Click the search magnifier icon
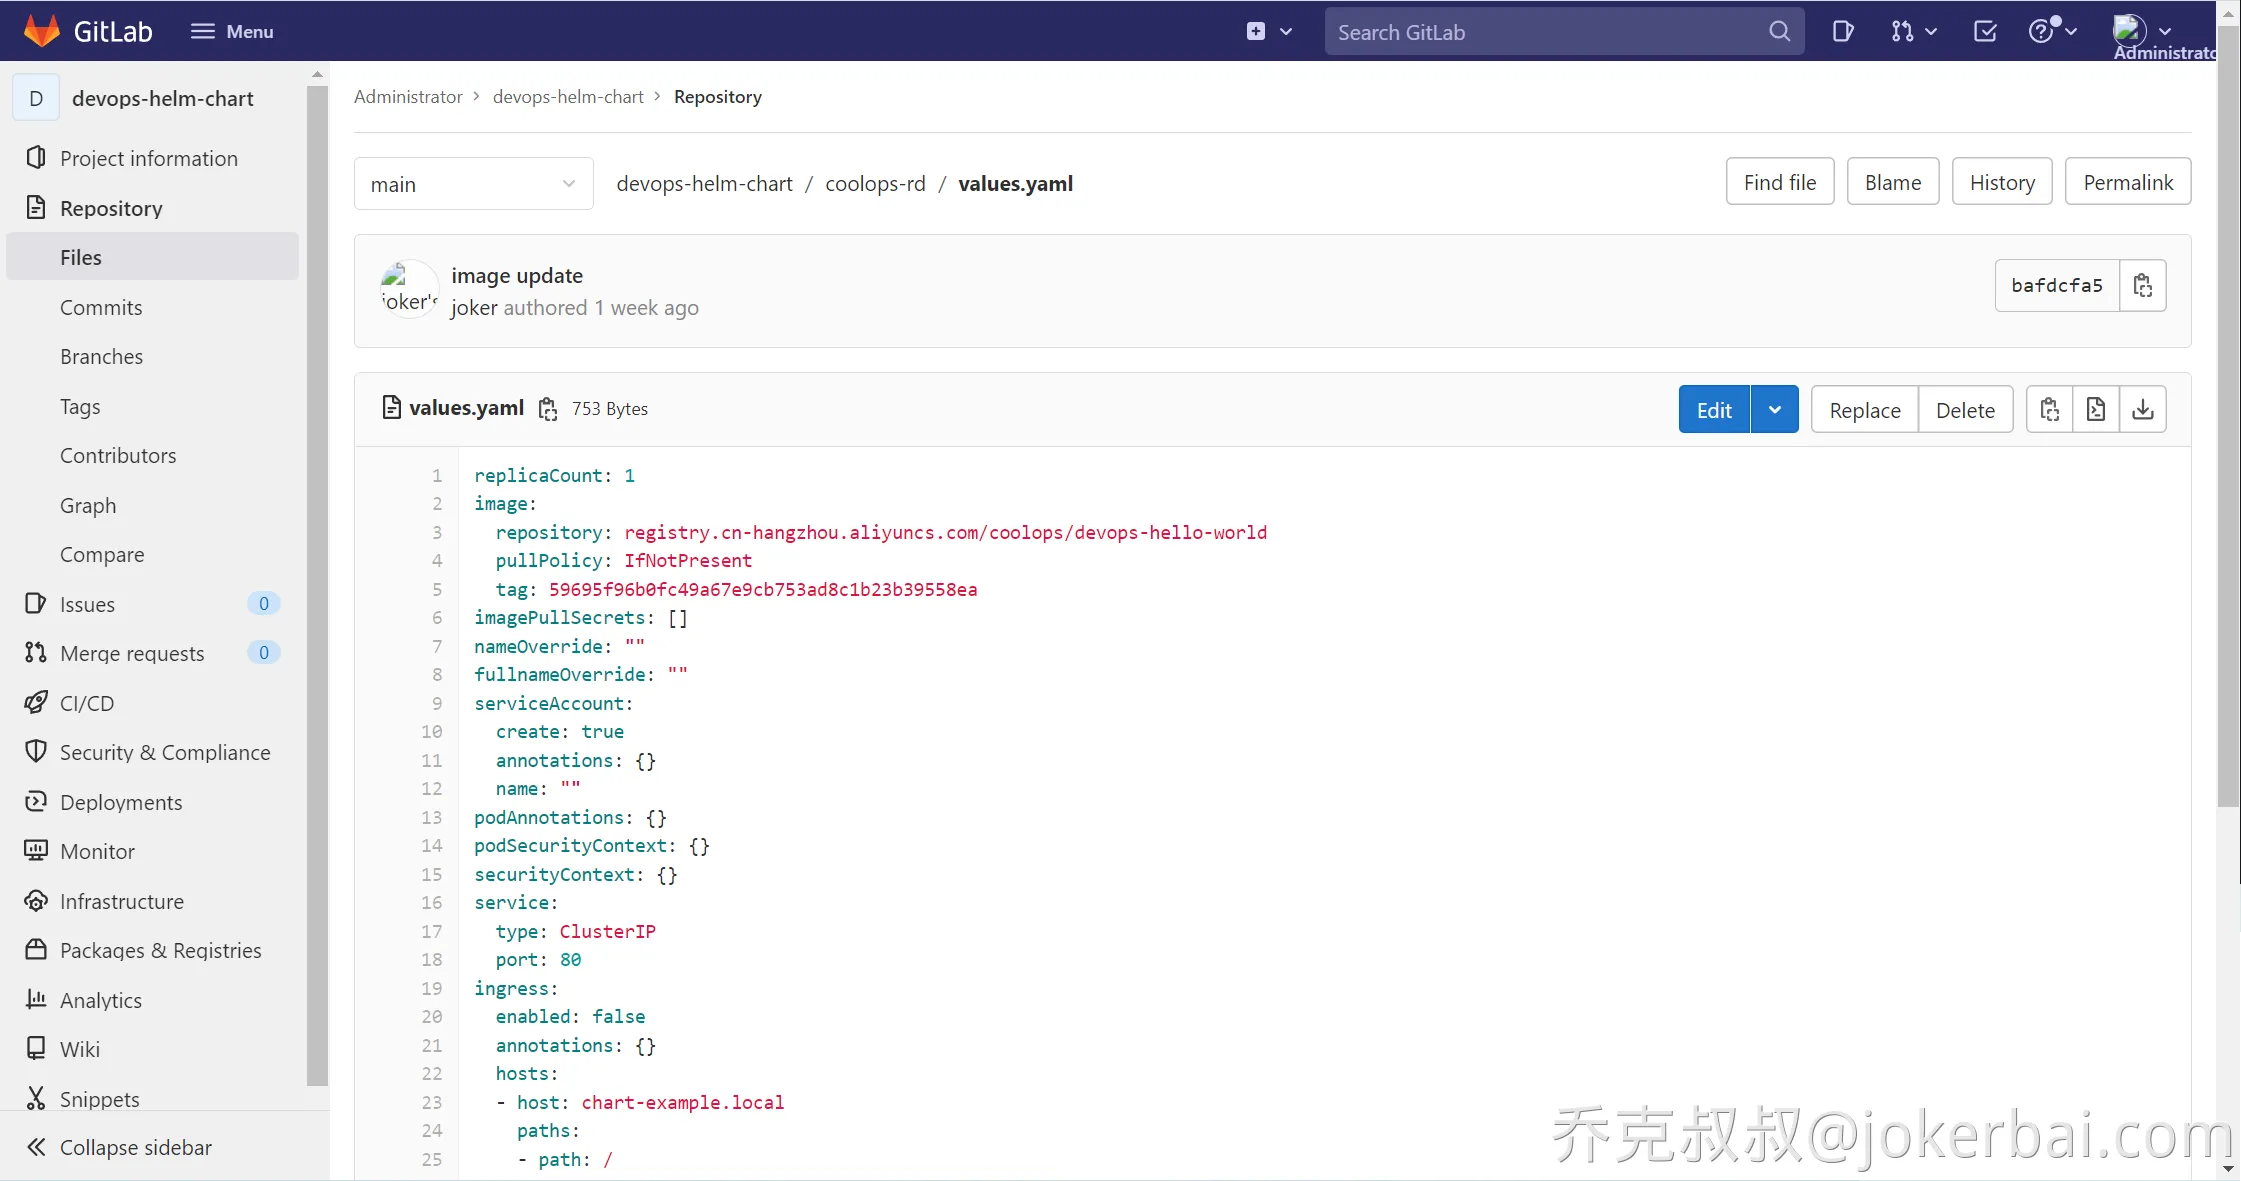The image size is (2241, 1181). [1779, 31]
